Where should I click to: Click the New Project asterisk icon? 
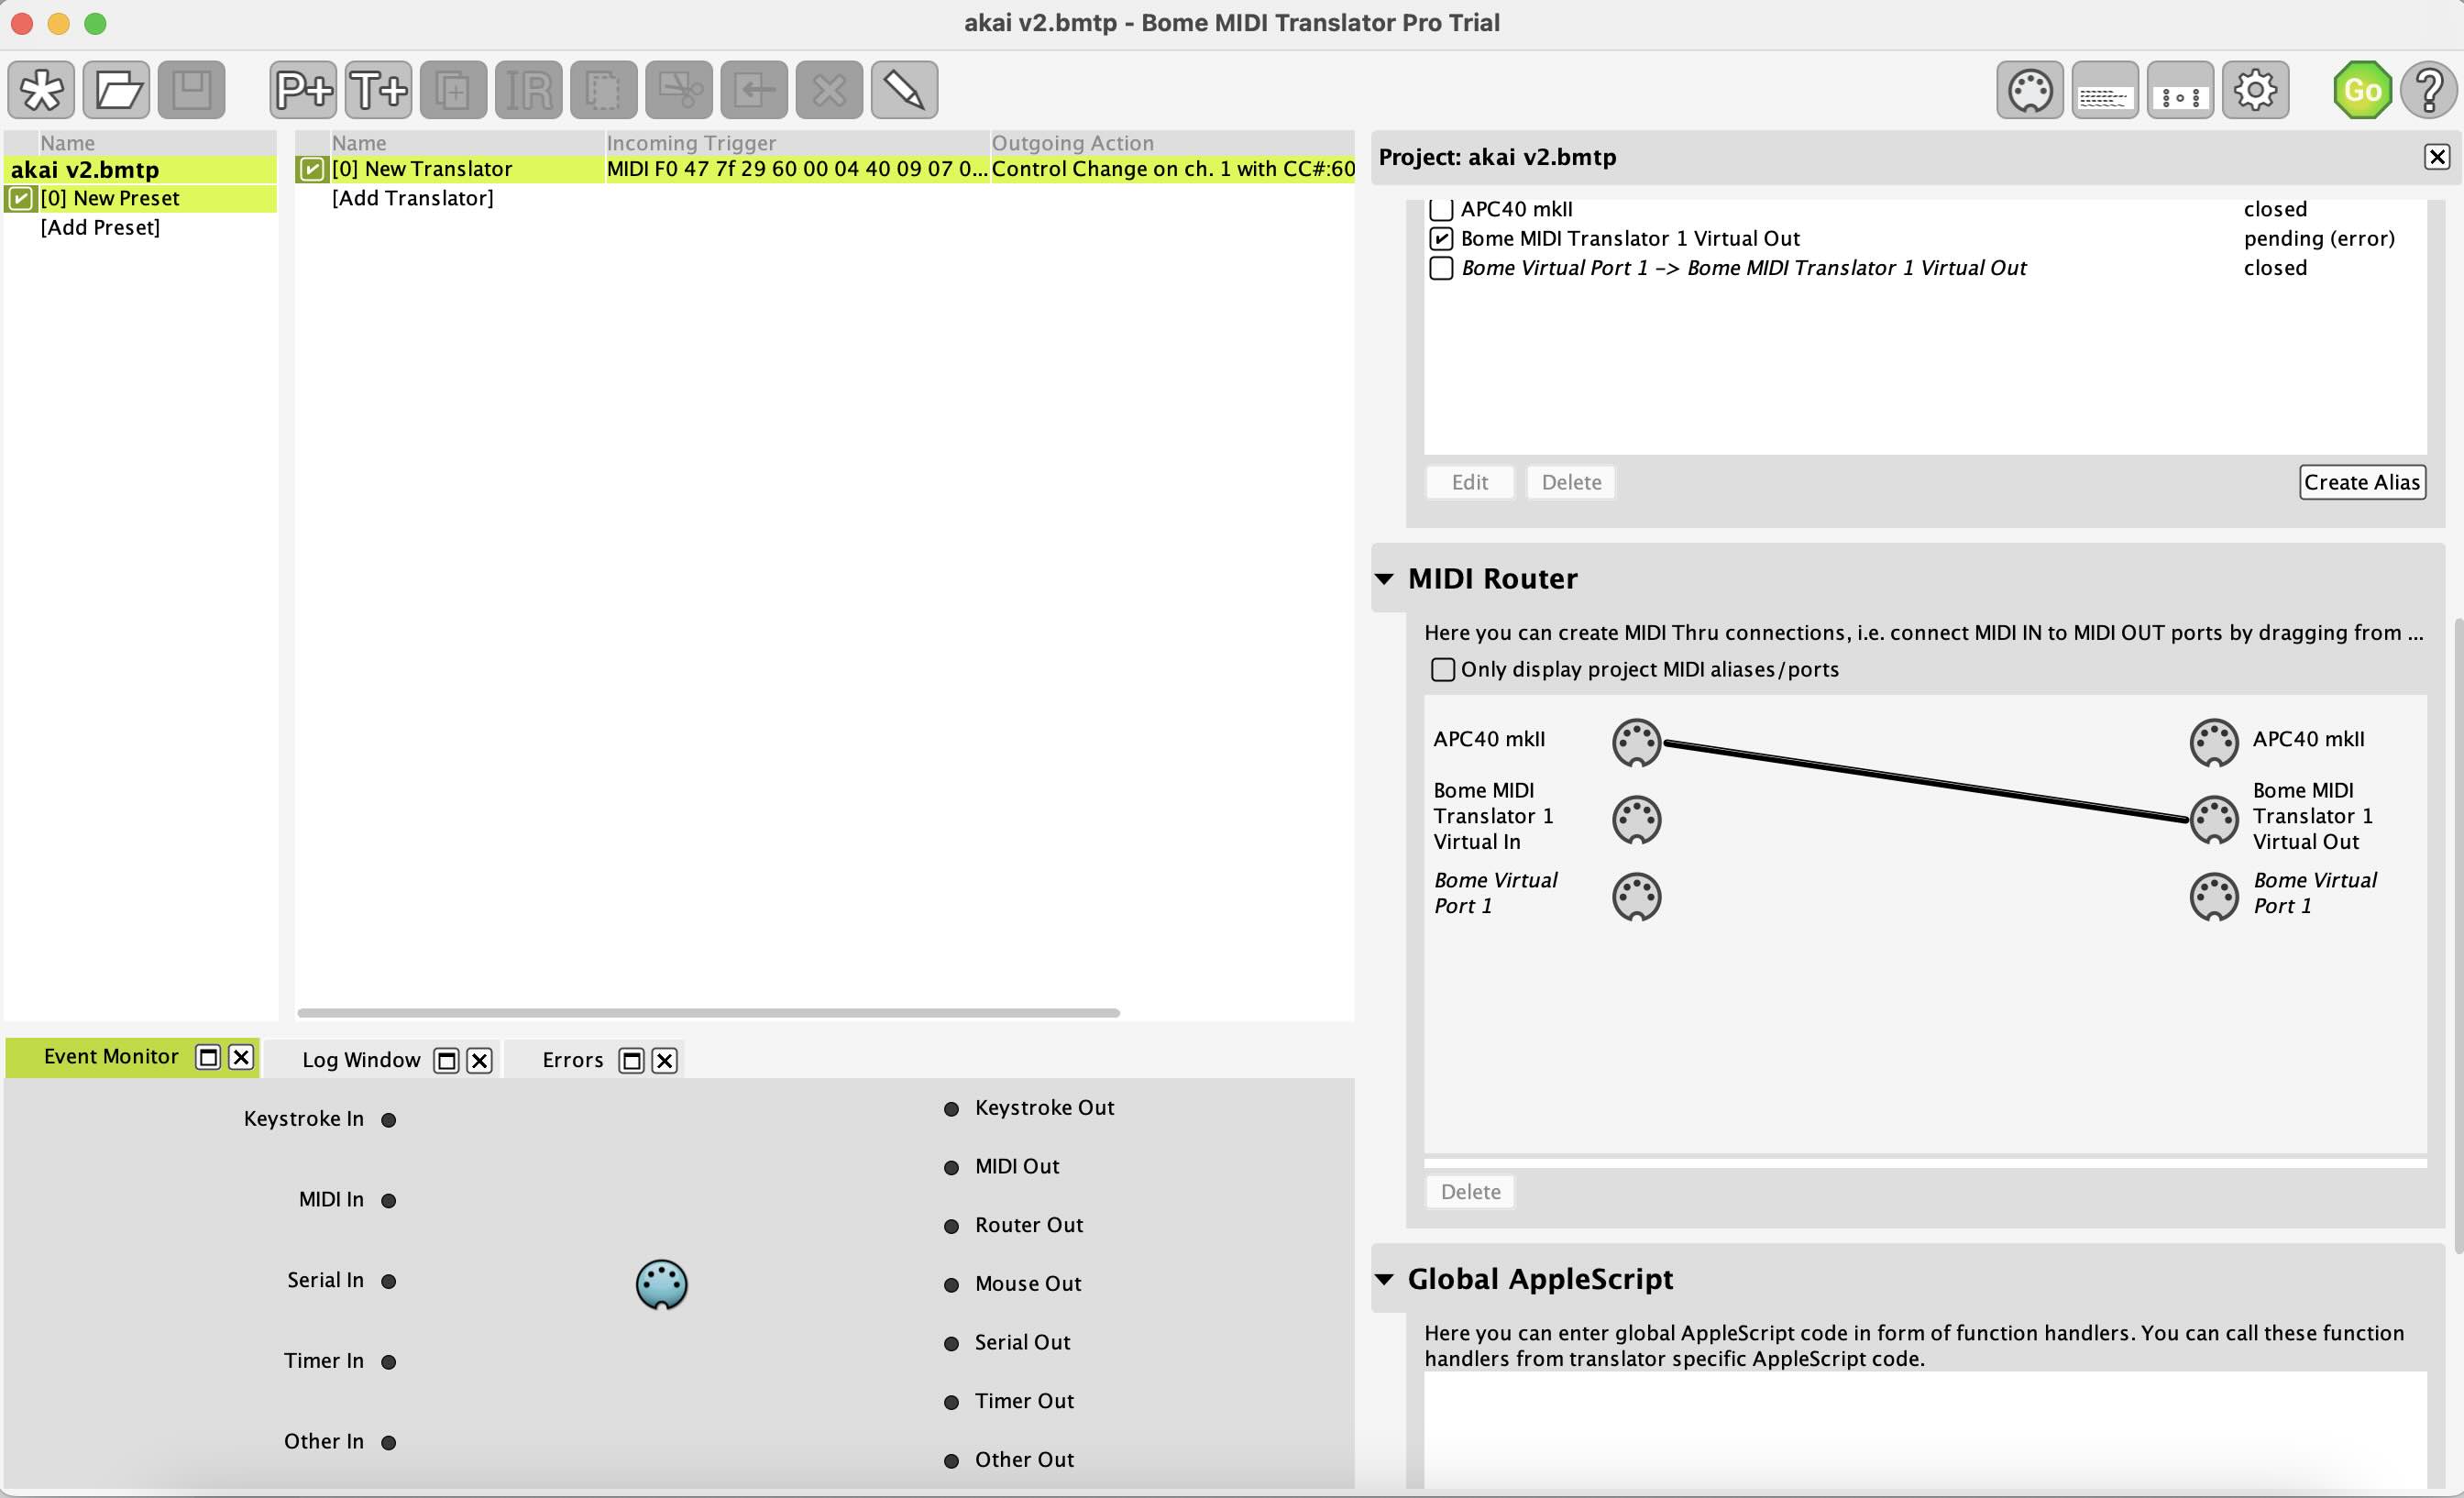click(41, 90)
